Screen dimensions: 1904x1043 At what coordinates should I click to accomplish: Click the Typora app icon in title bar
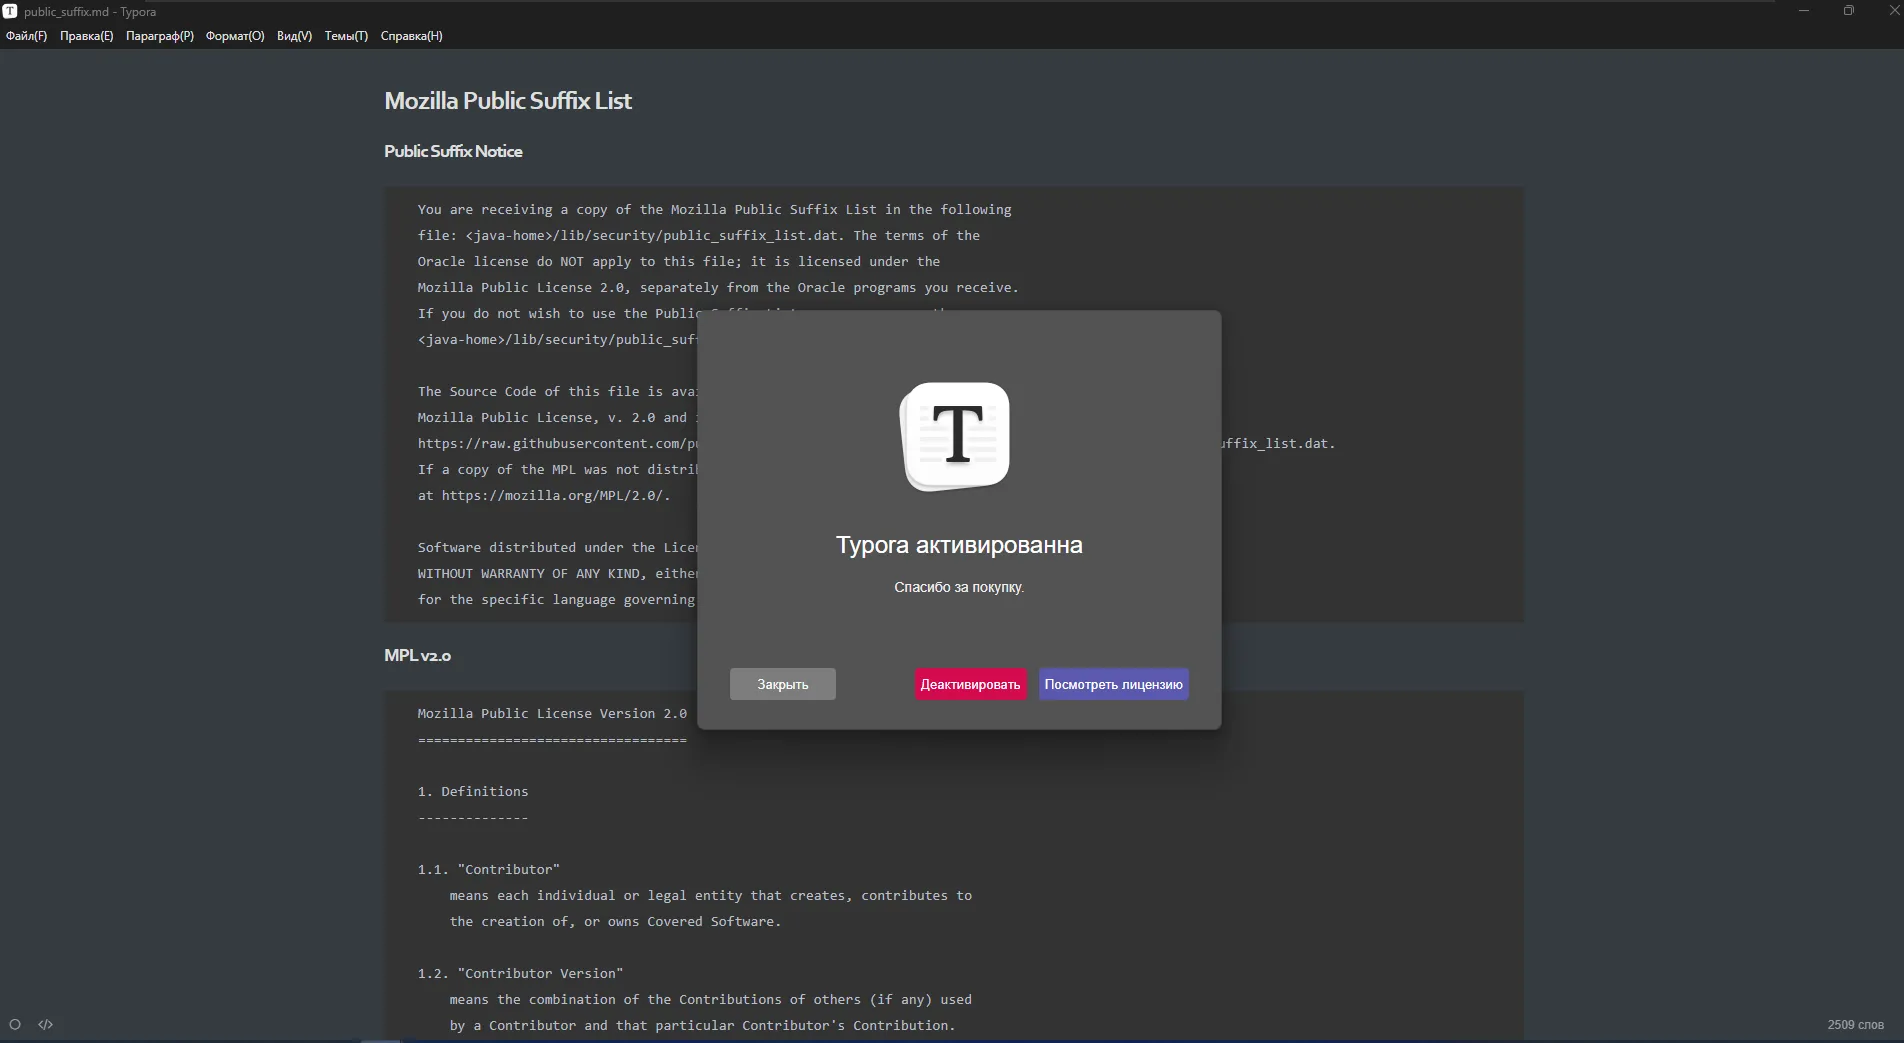10,11
